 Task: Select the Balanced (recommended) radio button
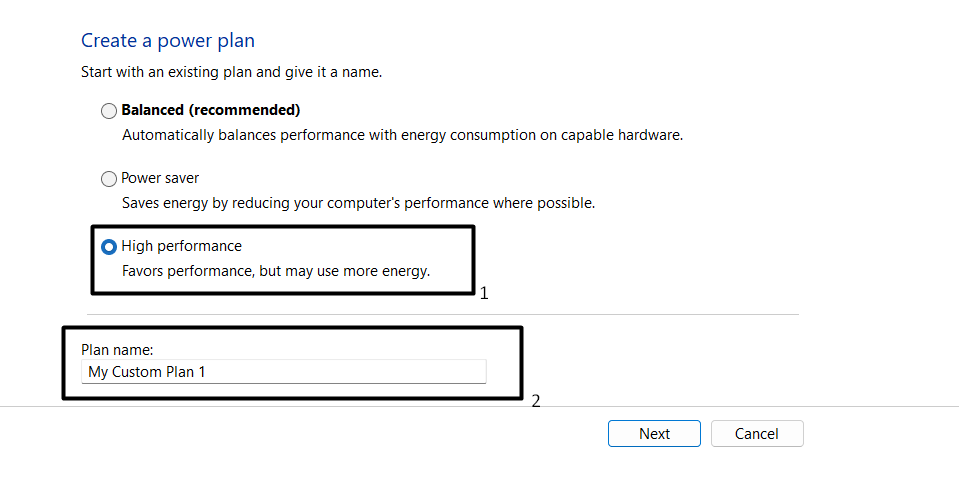(109, 111)
